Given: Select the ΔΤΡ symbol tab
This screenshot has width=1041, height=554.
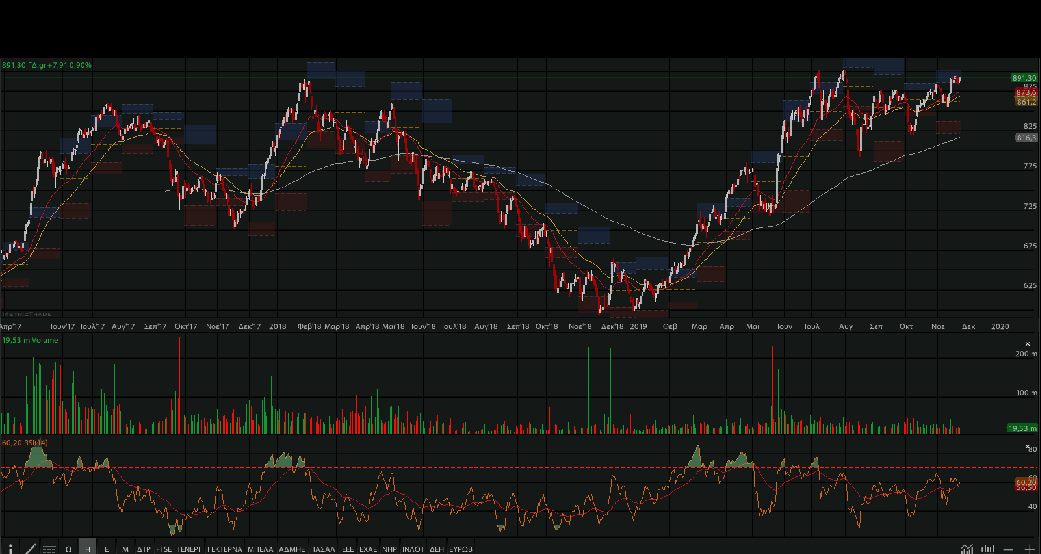Looking at the screenshot, I should pyautogui.click(x=143, y=549).
